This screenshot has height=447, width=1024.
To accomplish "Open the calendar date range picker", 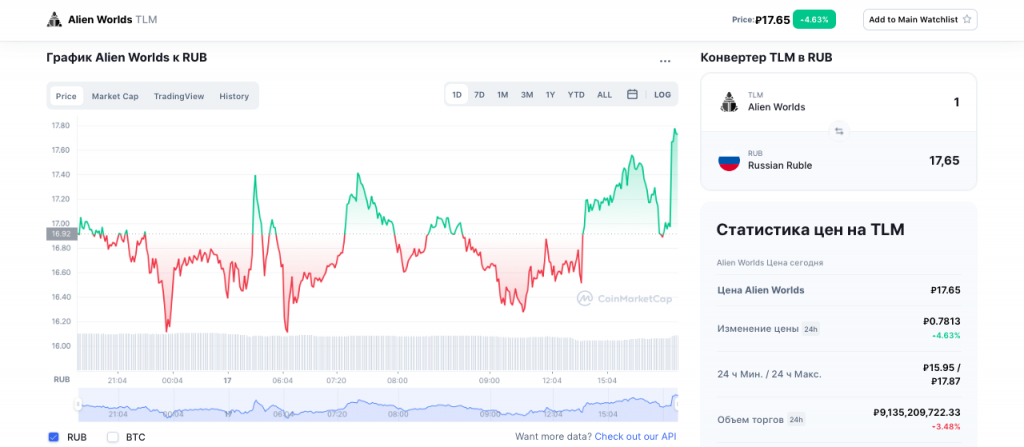I will tap(632, 95).
